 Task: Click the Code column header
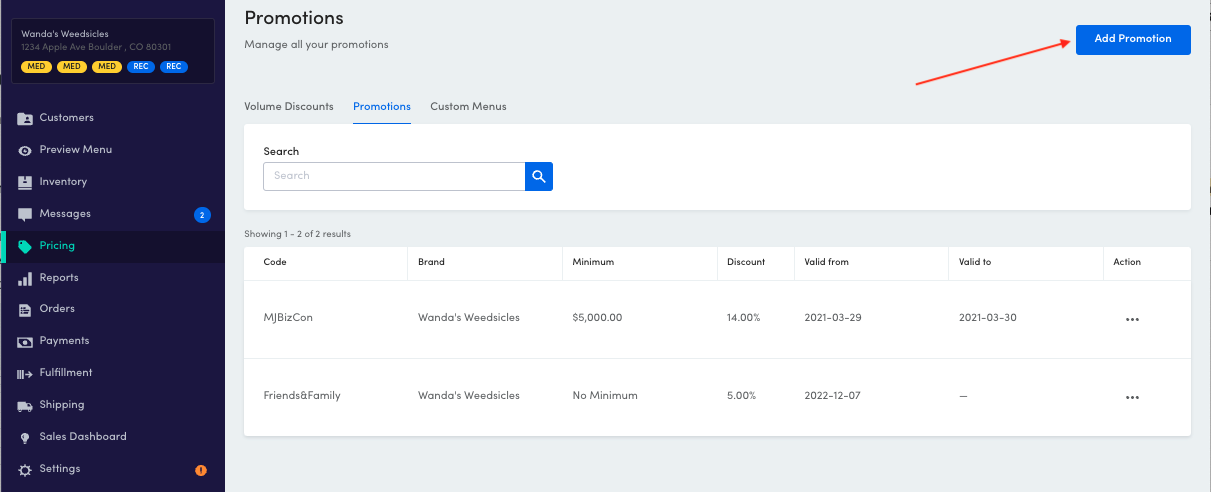(x=273, y=262)
